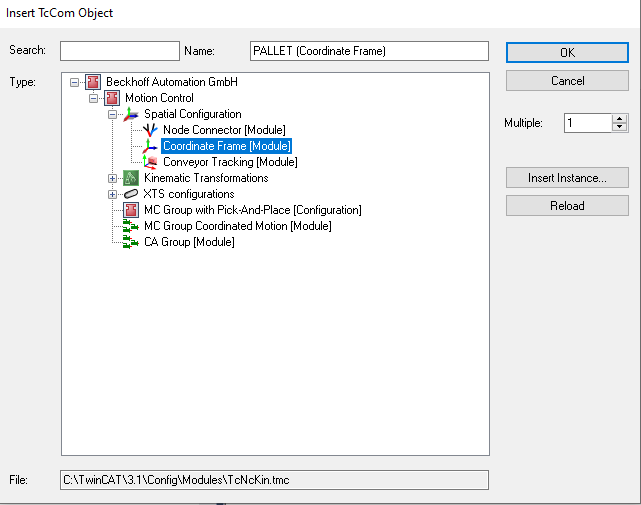Viewport: 641px width, 505px height.
Task: Collapse the Beckhoff Automation GmbH node
Action: [74, 82]
